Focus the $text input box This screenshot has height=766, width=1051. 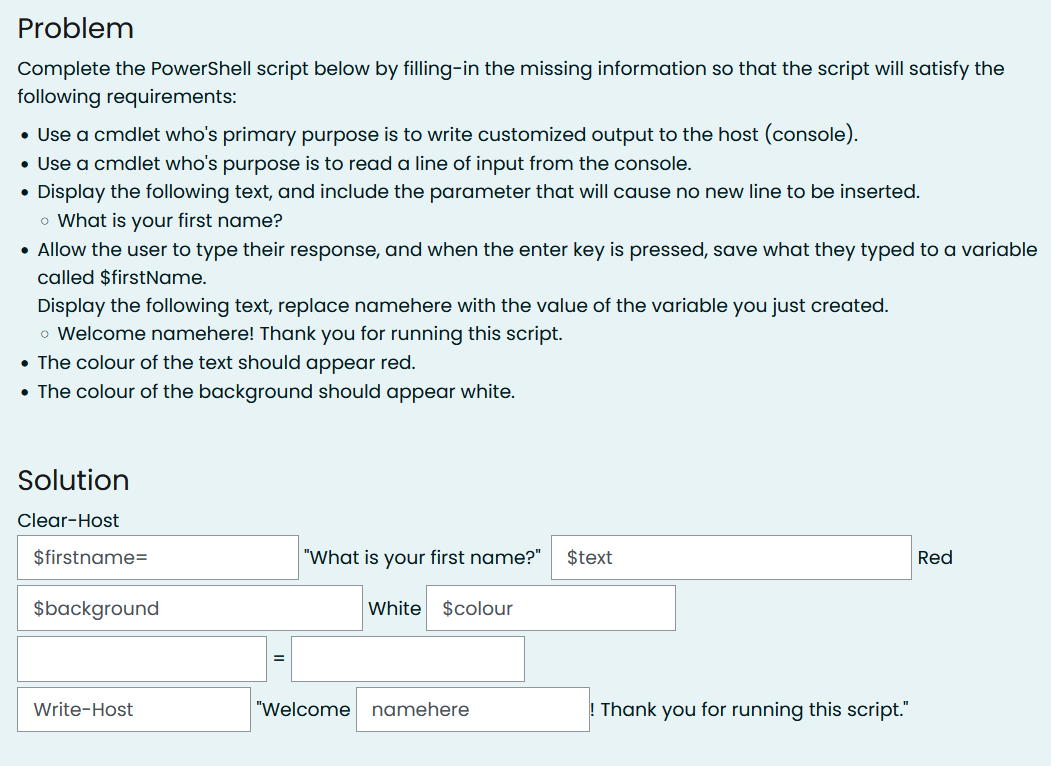tap(731, 558)
